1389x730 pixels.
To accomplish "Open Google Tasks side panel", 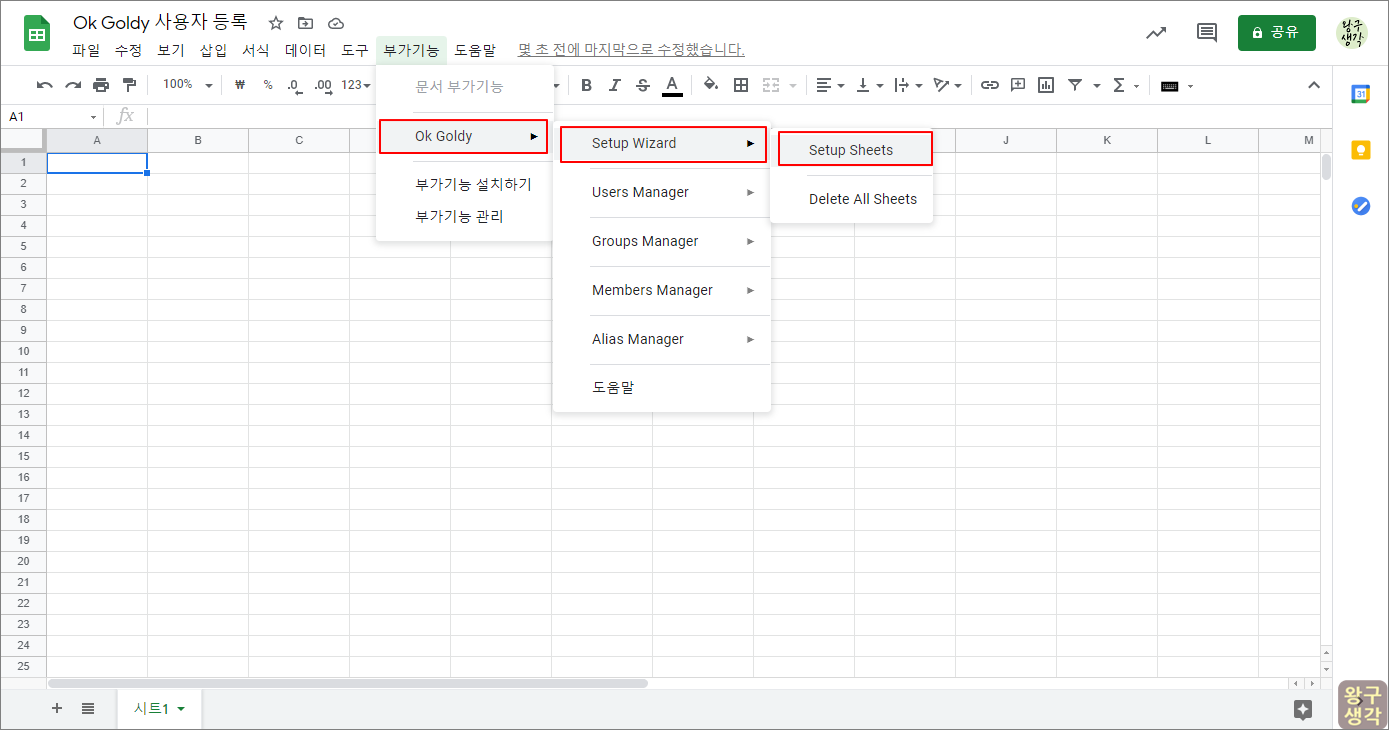I will [1361, 206].
